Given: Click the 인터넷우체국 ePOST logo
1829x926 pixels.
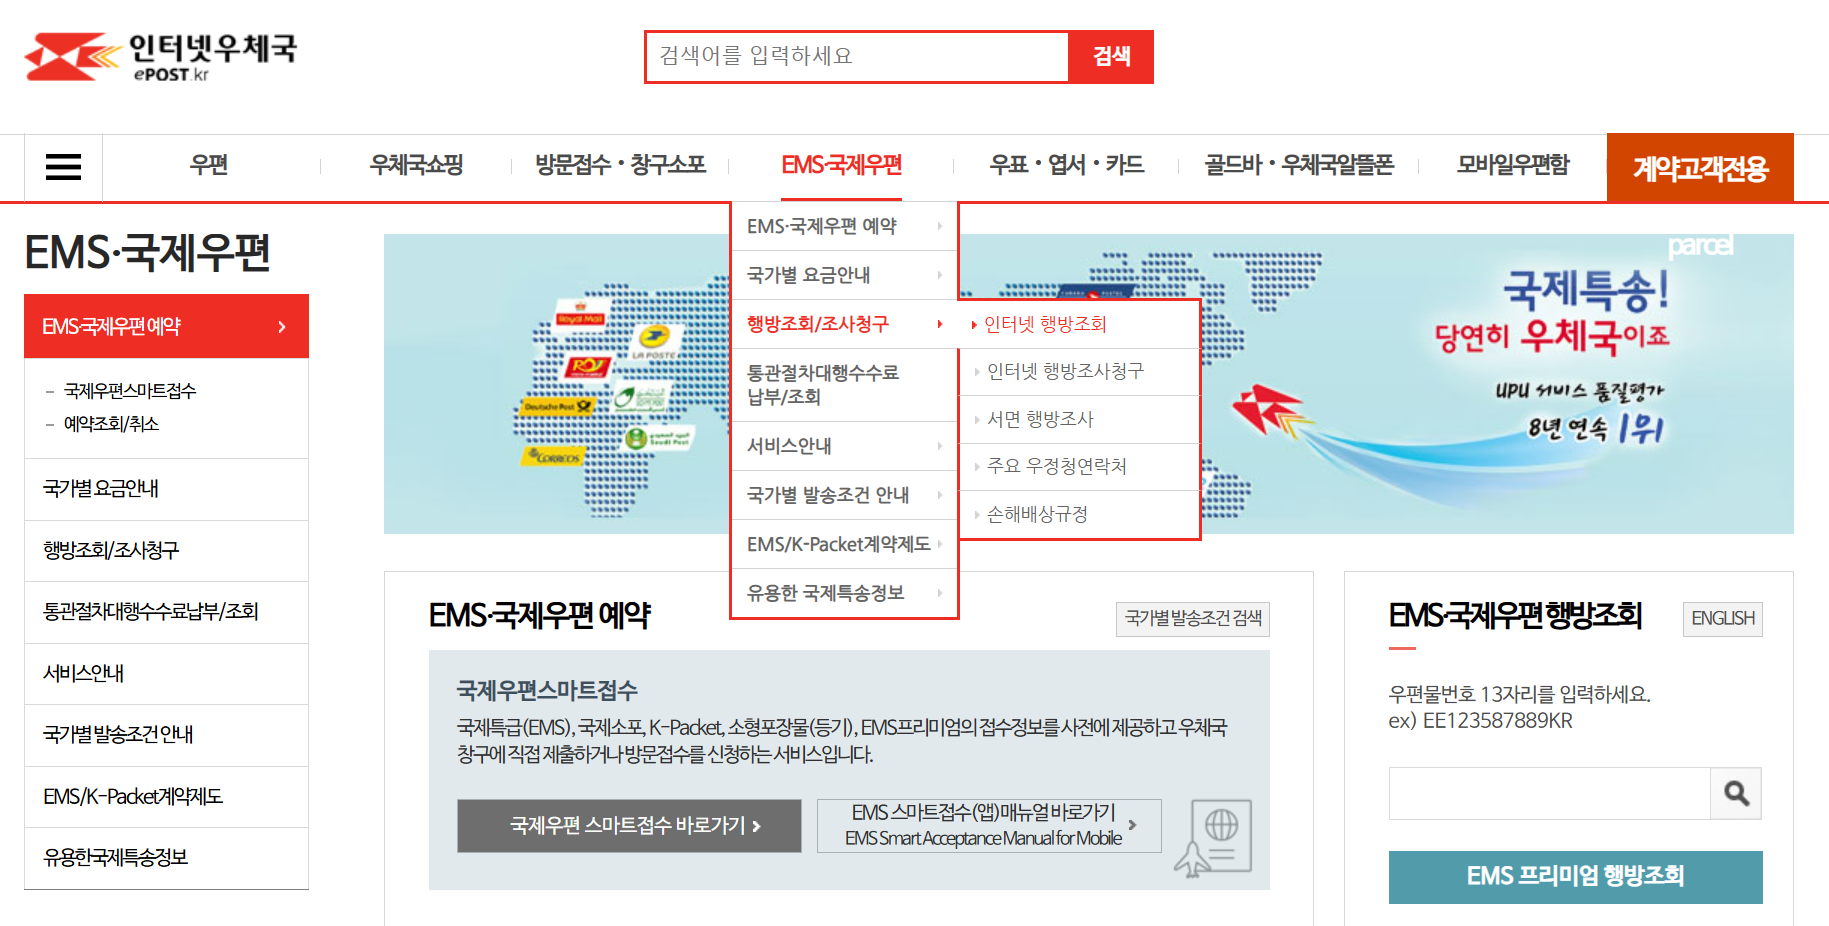Looking at the screenshot, I should point(160,57).
